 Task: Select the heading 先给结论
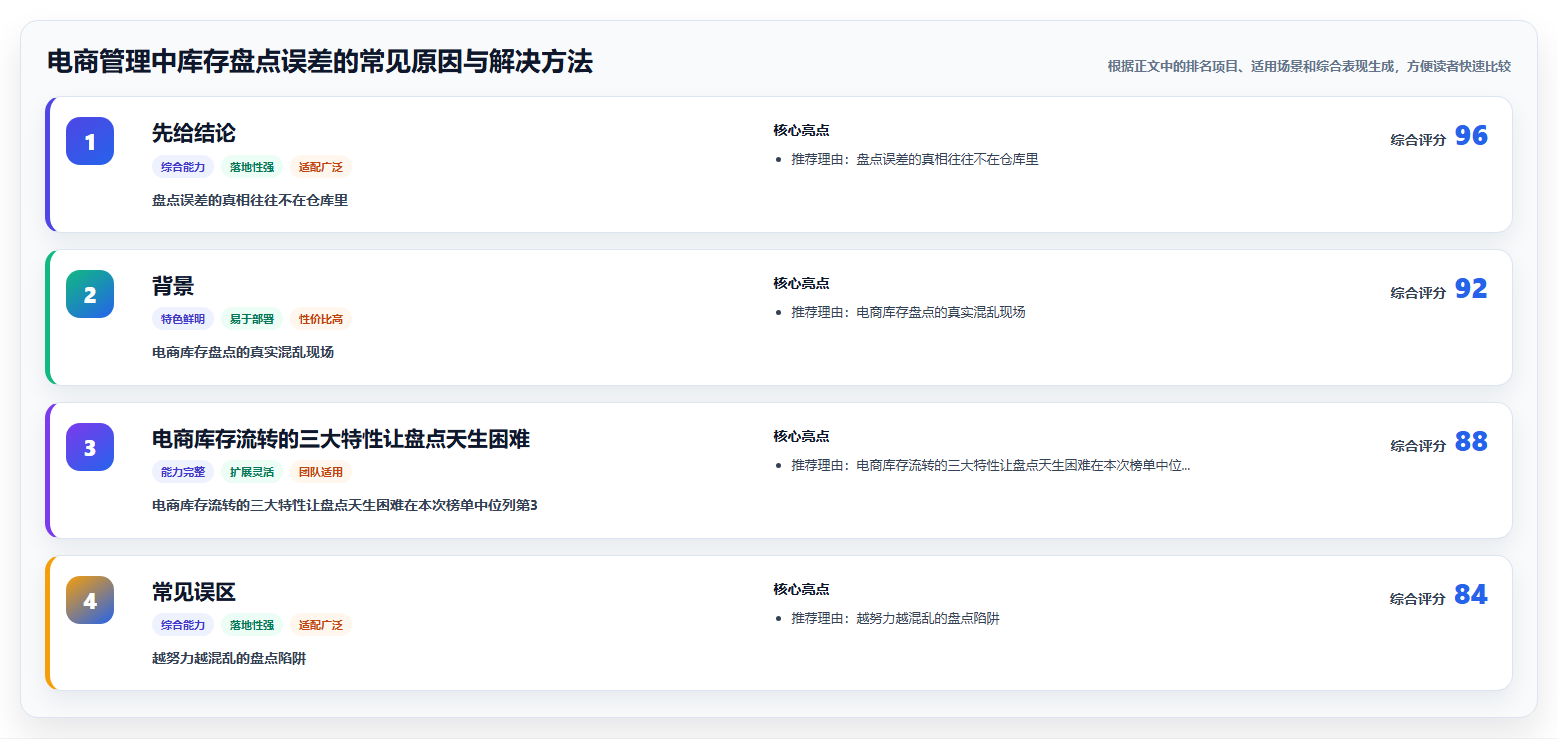click(194, 133)
